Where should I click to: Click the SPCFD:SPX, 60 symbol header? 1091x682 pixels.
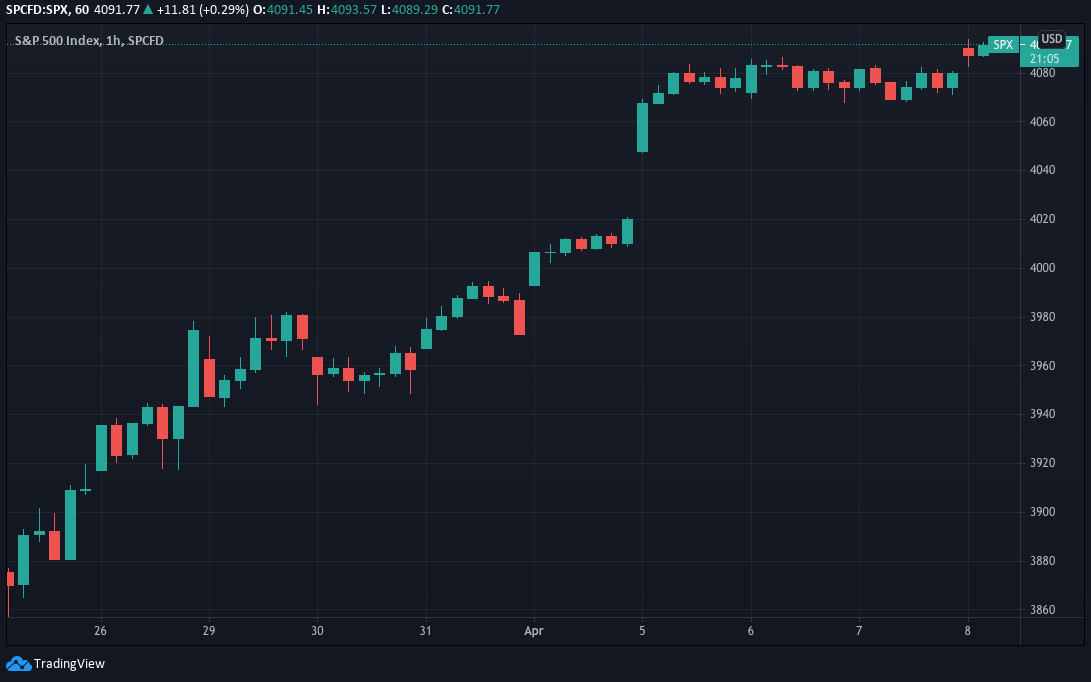[47, 10]
